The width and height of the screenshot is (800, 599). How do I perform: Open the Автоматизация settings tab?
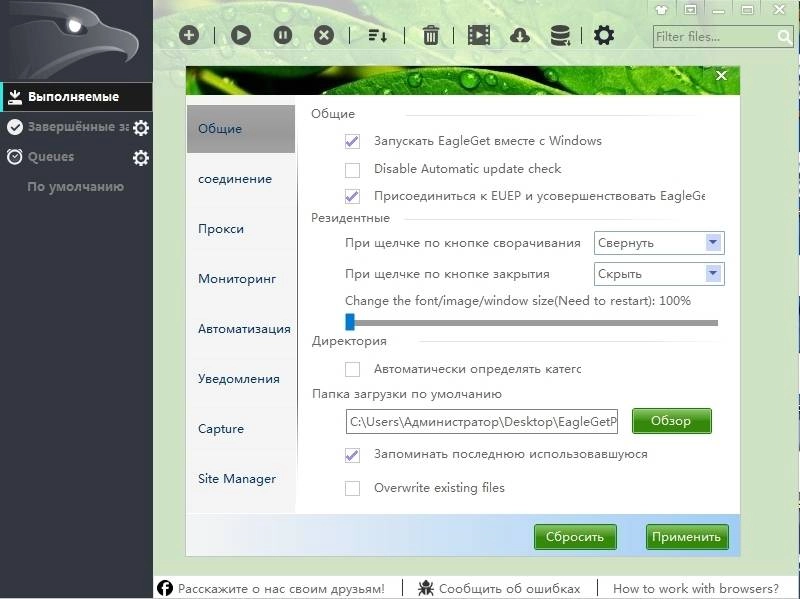(244, 329)
